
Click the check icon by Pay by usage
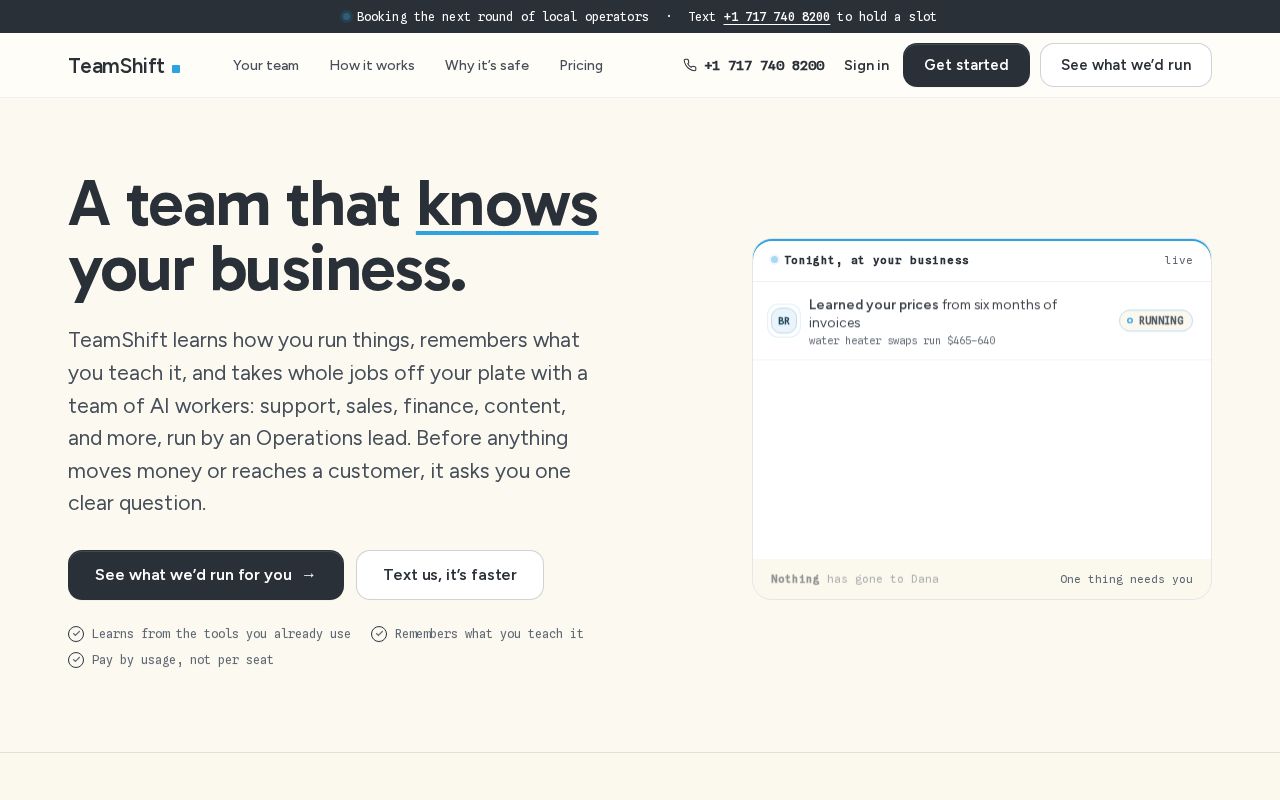(76, 660)
